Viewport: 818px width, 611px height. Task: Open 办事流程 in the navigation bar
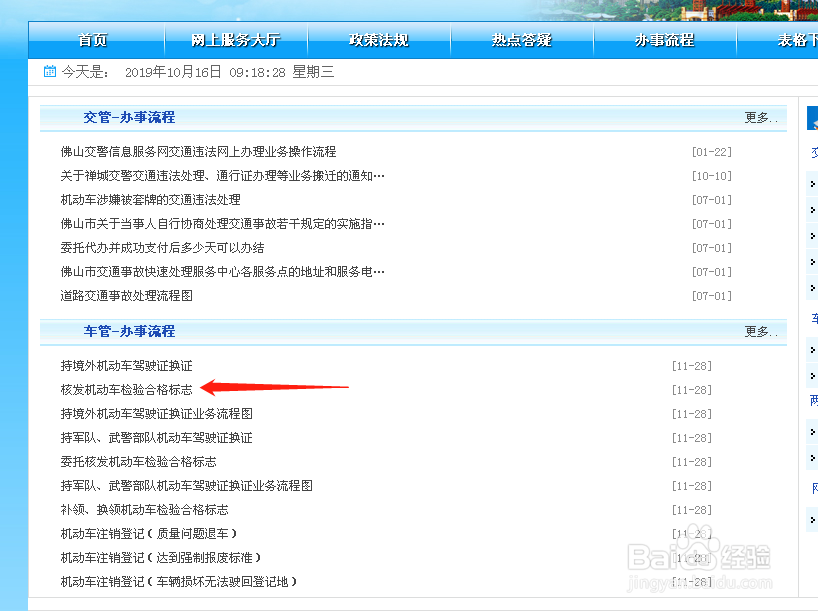click(665, 40)
